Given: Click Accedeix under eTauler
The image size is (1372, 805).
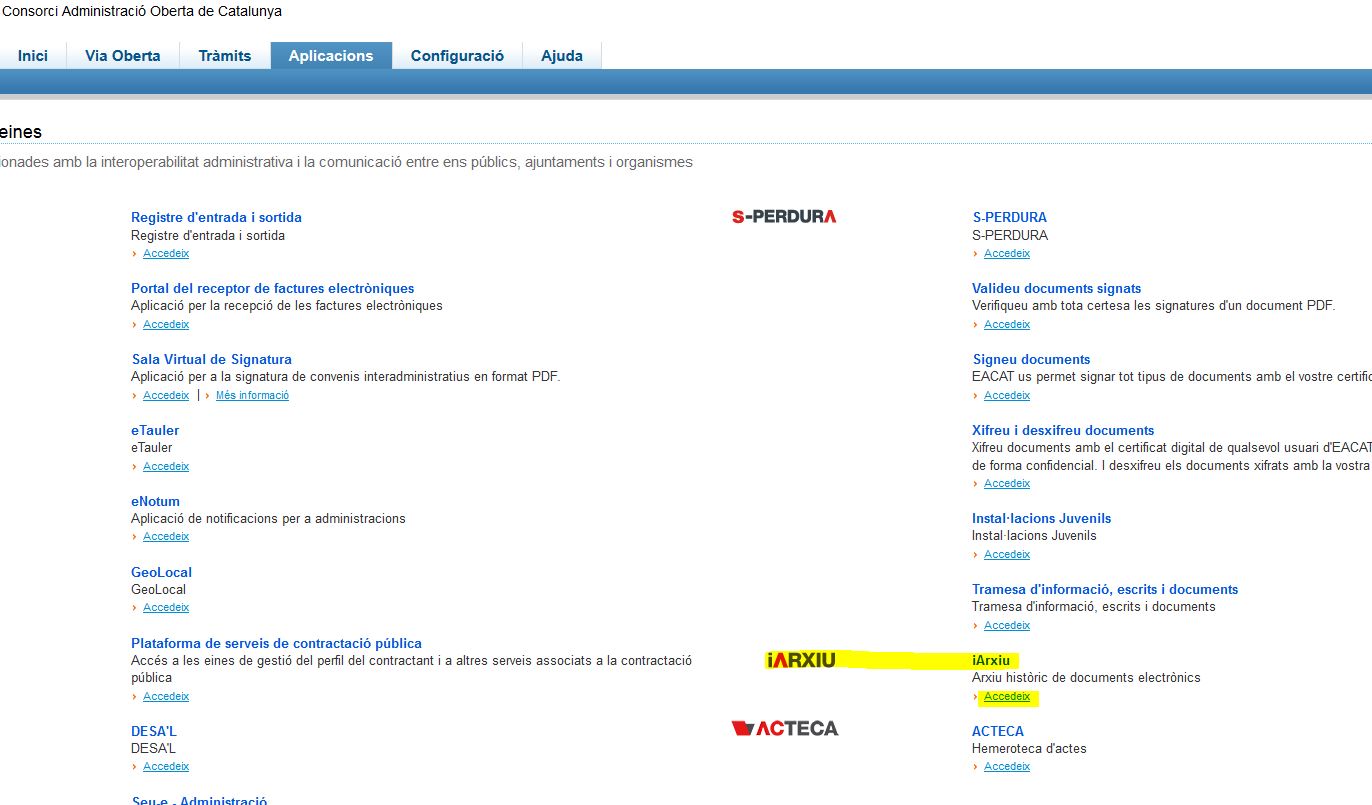Looking at the screenshot, I should (166, 466).
